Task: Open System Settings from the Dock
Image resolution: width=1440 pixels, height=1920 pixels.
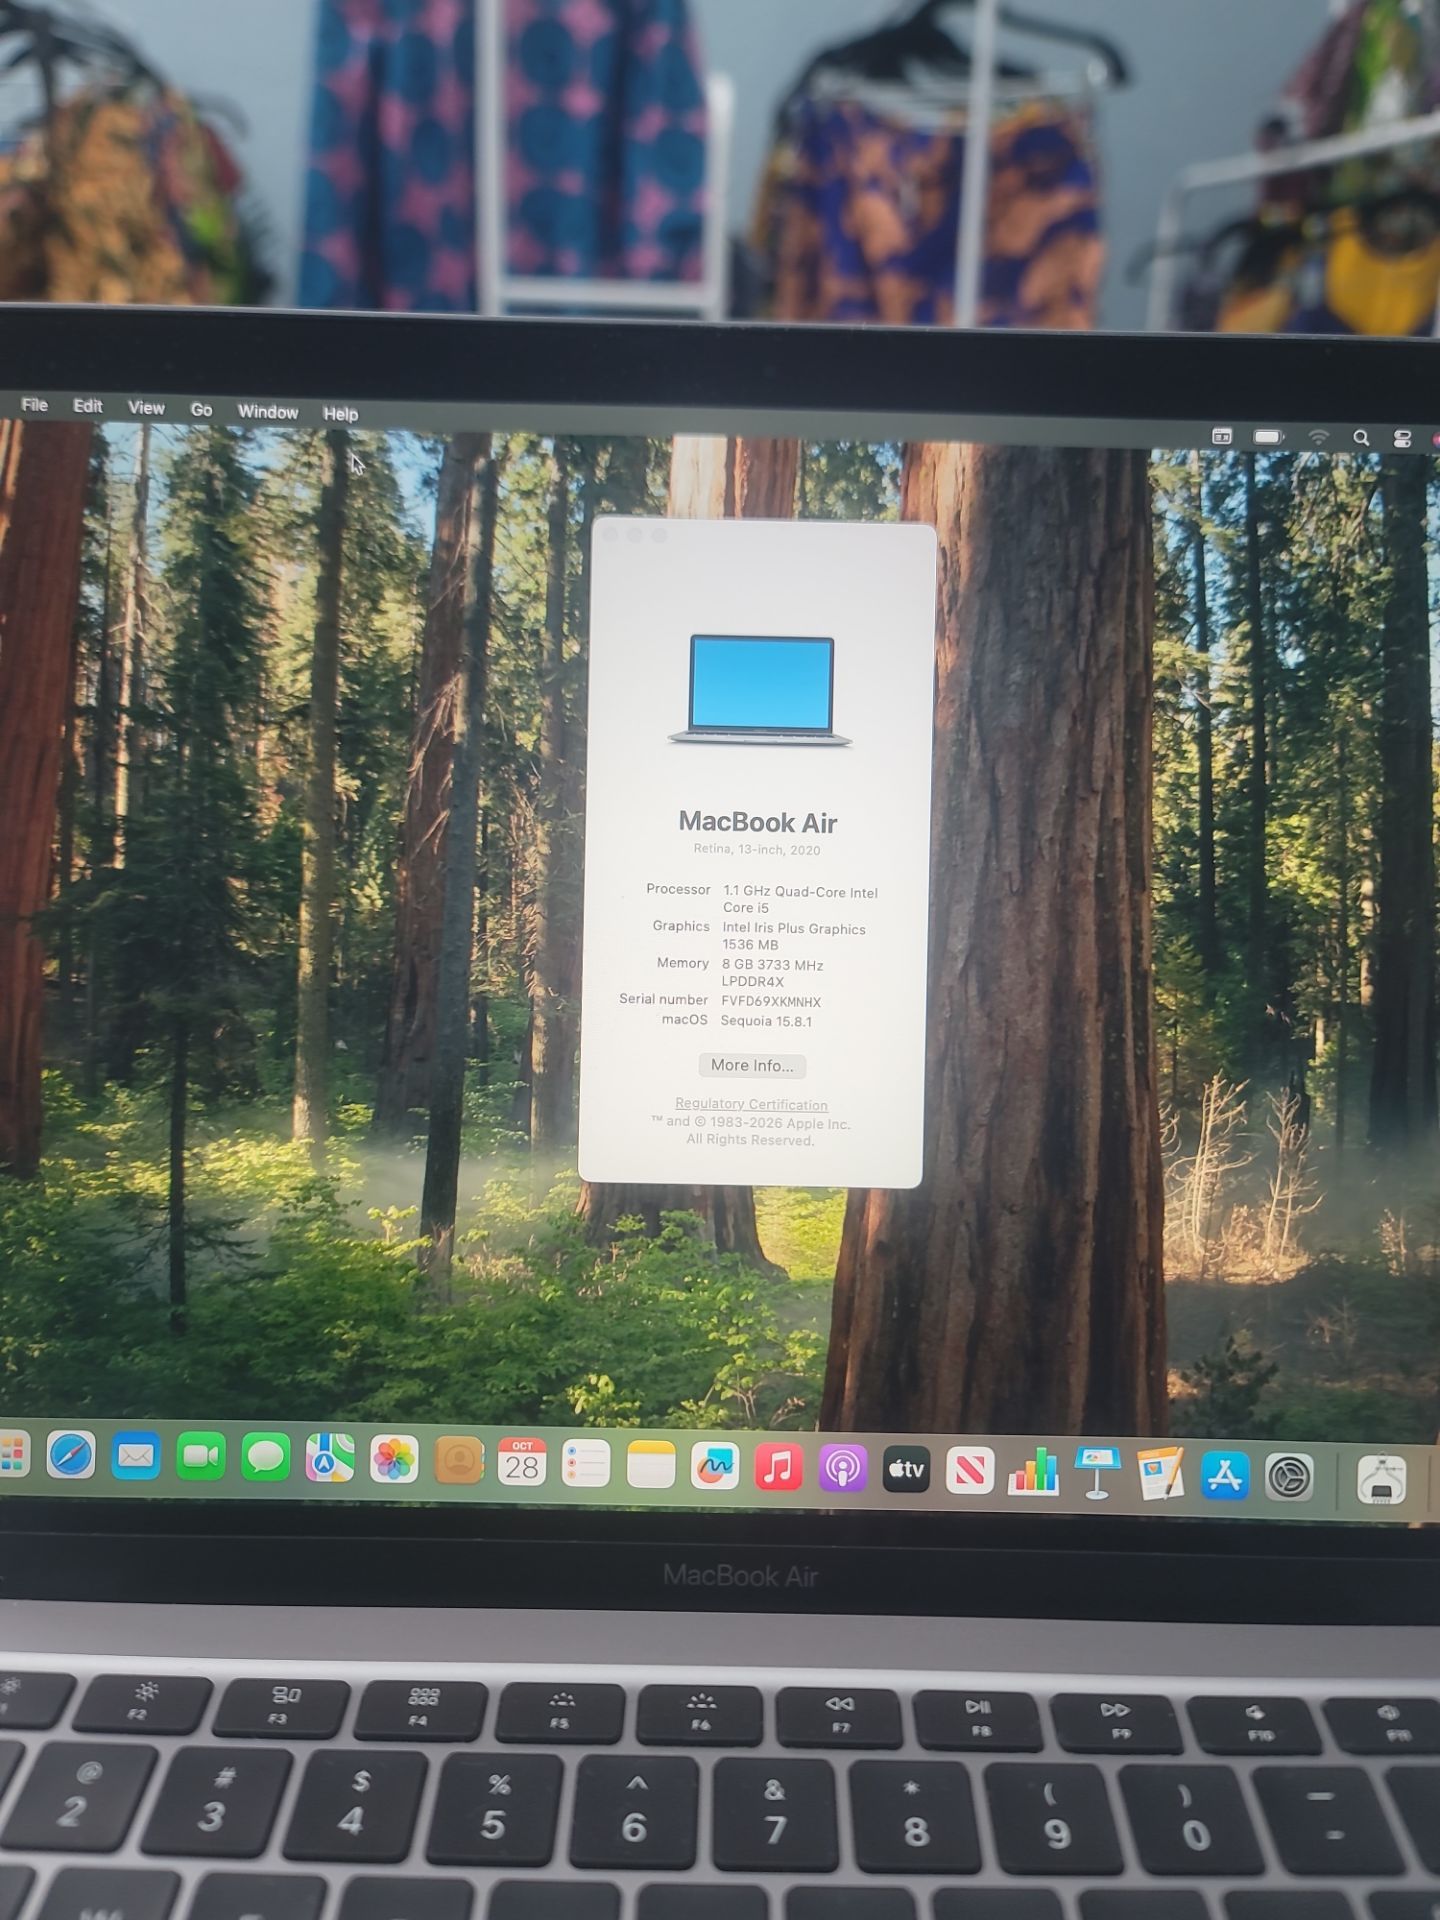Action: (1289, 1476)
